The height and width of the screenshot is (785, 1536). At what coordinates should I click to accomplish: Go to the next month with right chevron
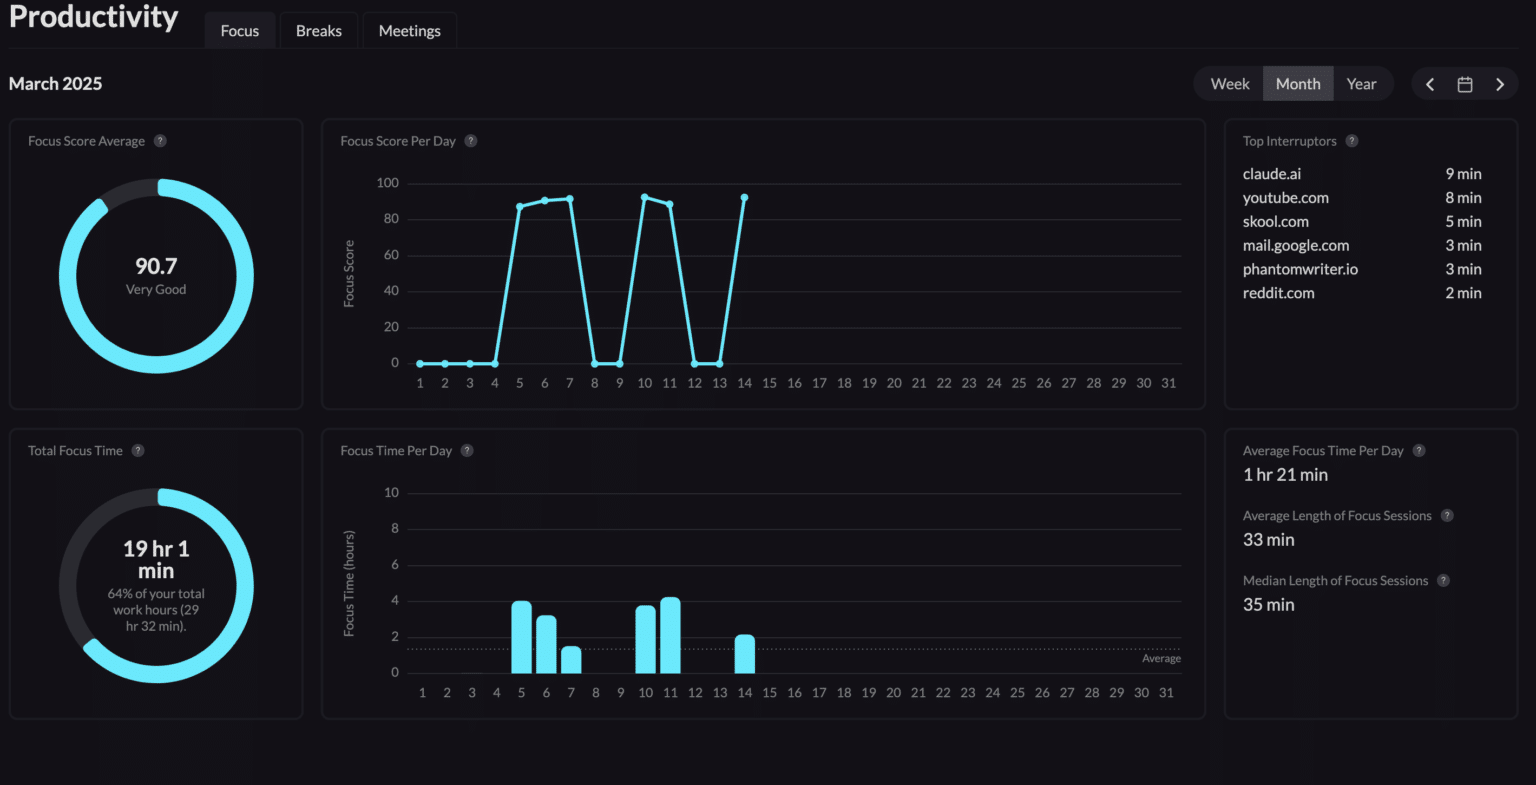point(1500,84)
